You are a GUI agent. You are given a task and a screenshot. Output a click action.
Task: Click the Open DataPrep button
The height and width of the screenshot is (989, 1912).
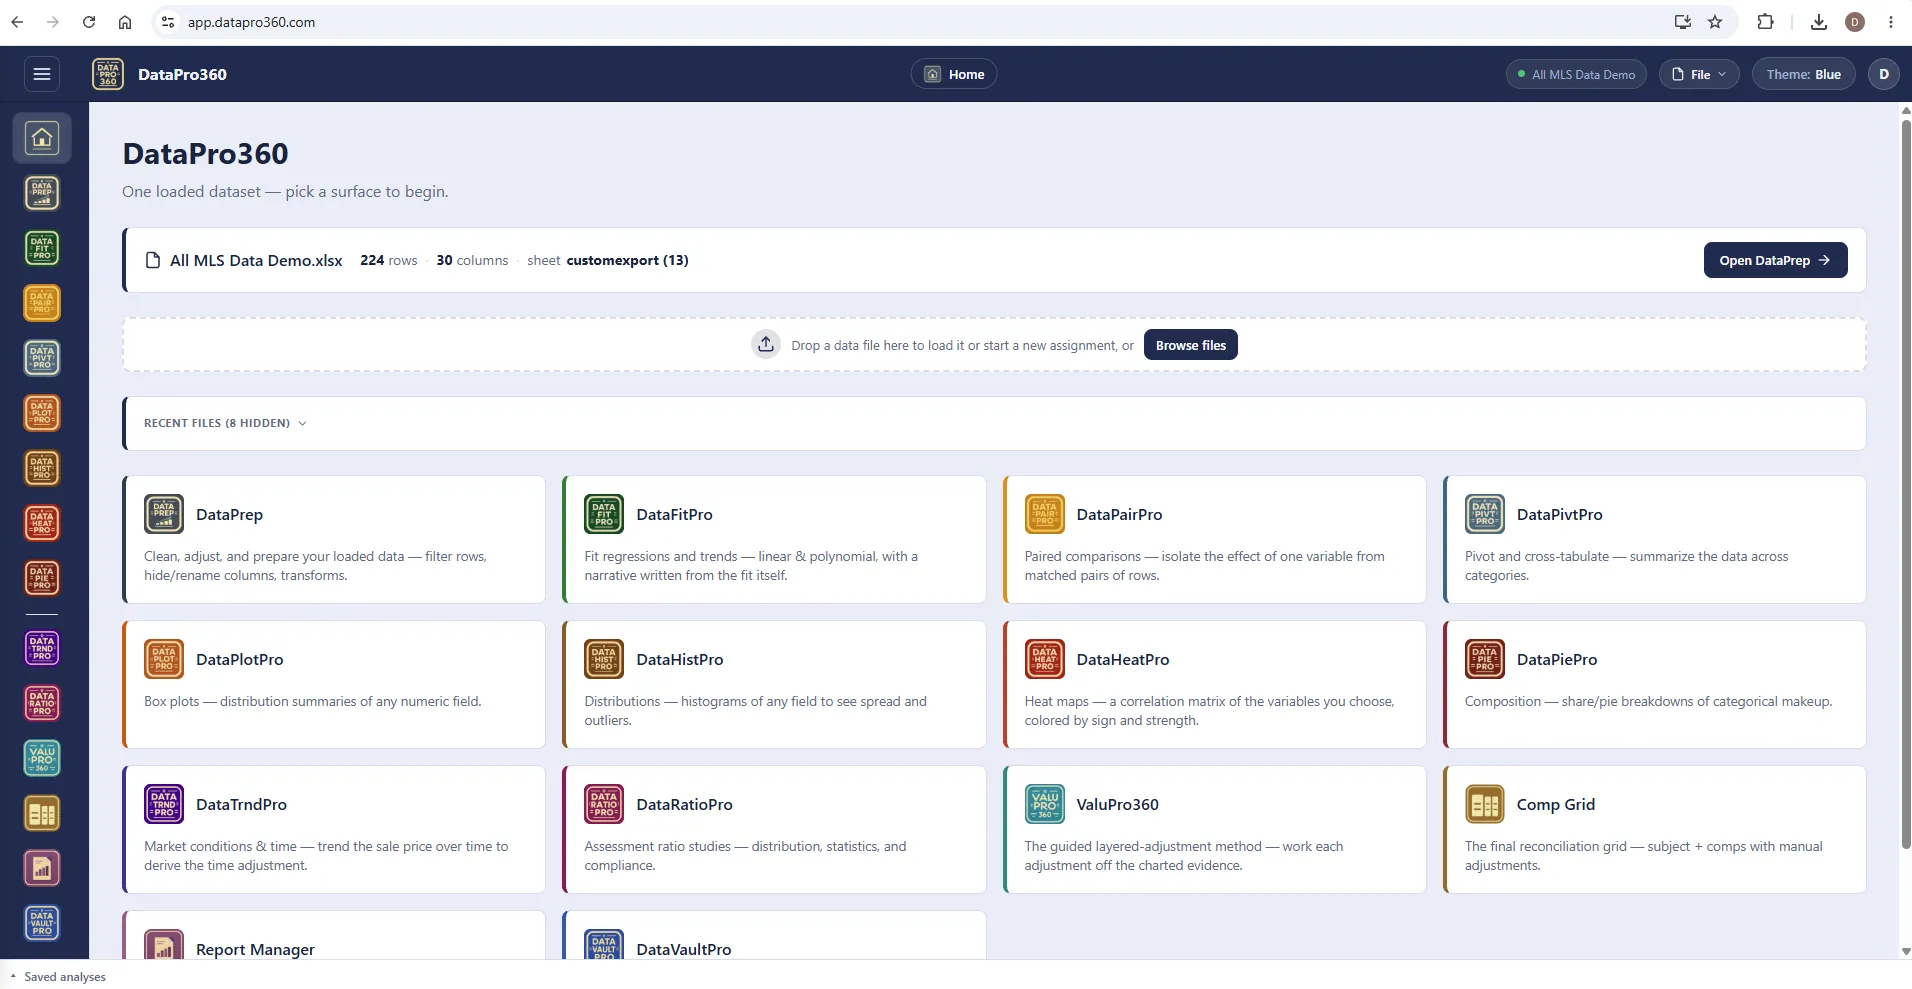(1775, 260)
